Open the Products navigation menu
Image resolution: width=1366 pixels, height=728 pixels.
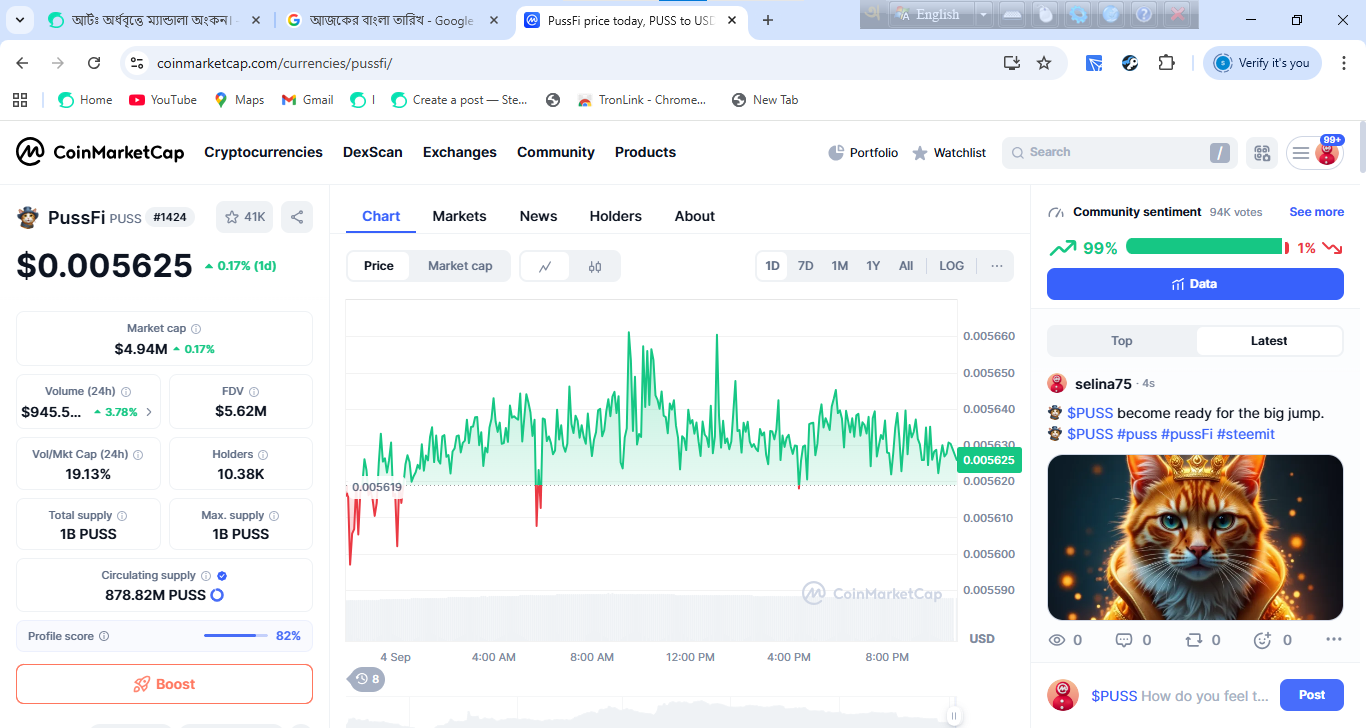point(645,152)
